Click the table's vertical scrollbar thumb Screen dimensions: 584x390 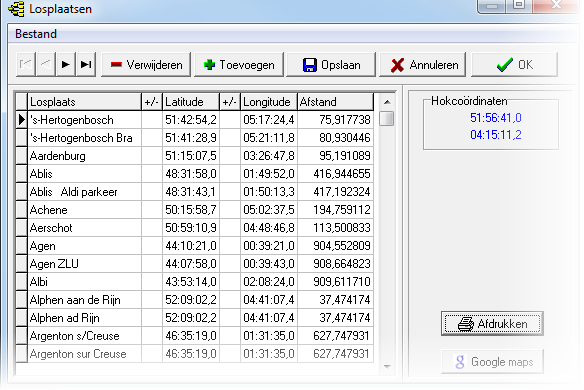387,119
